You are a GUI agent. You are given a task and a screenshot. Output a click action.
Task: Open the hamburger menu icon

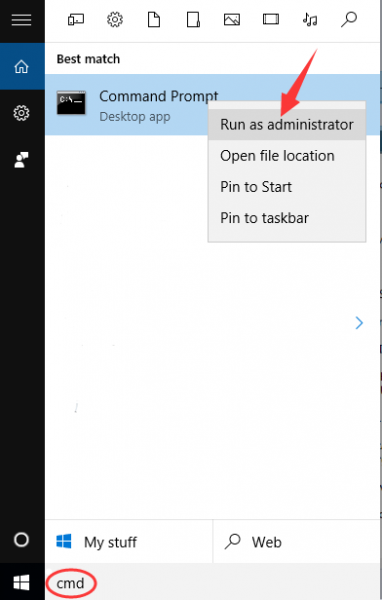pyautogui.click(x=21, y=20)
